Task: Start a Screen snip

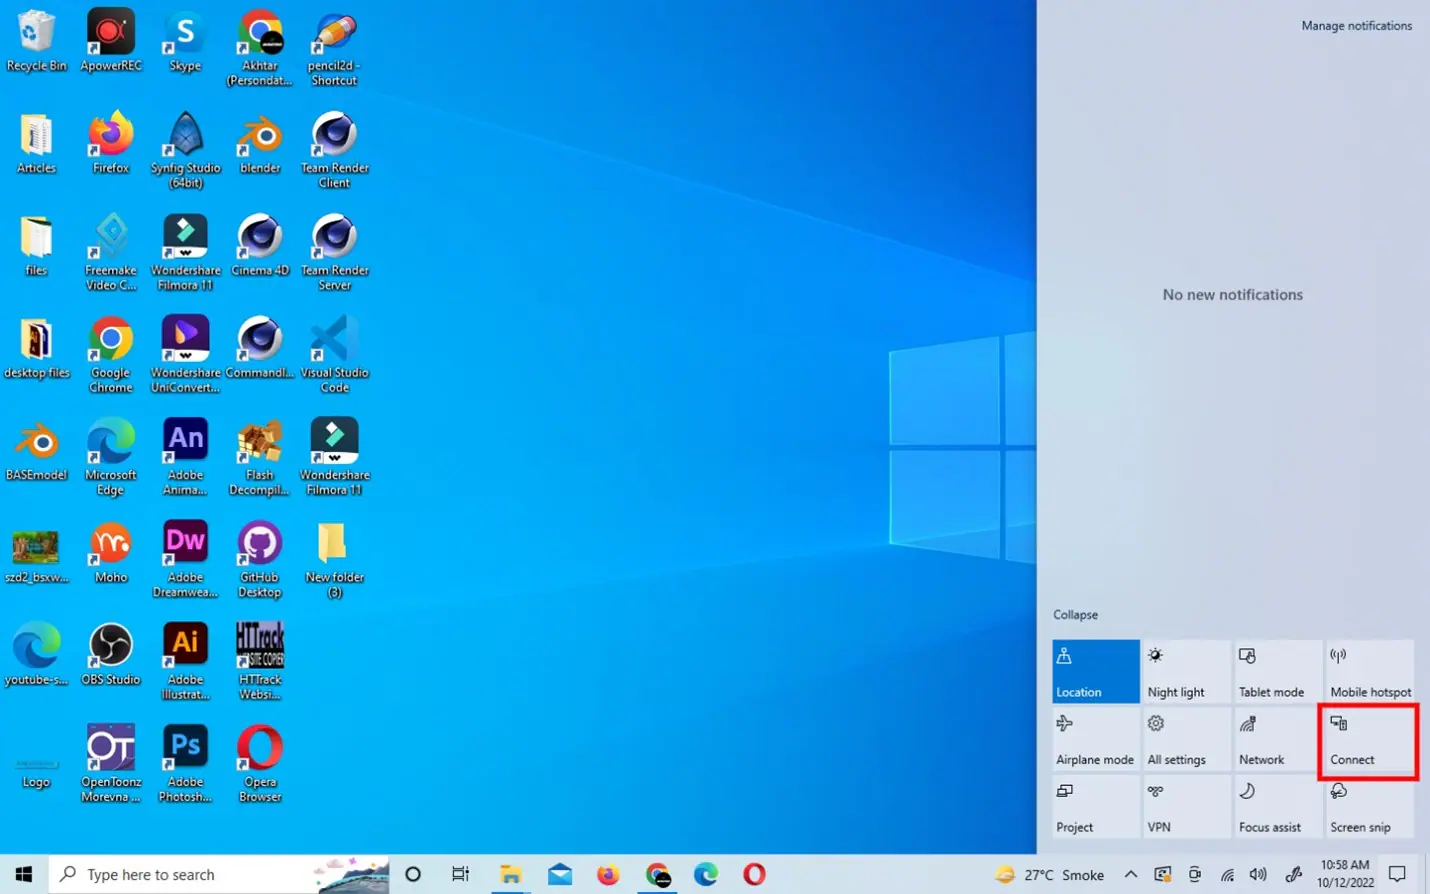Action: click(x=1370, y=807)
